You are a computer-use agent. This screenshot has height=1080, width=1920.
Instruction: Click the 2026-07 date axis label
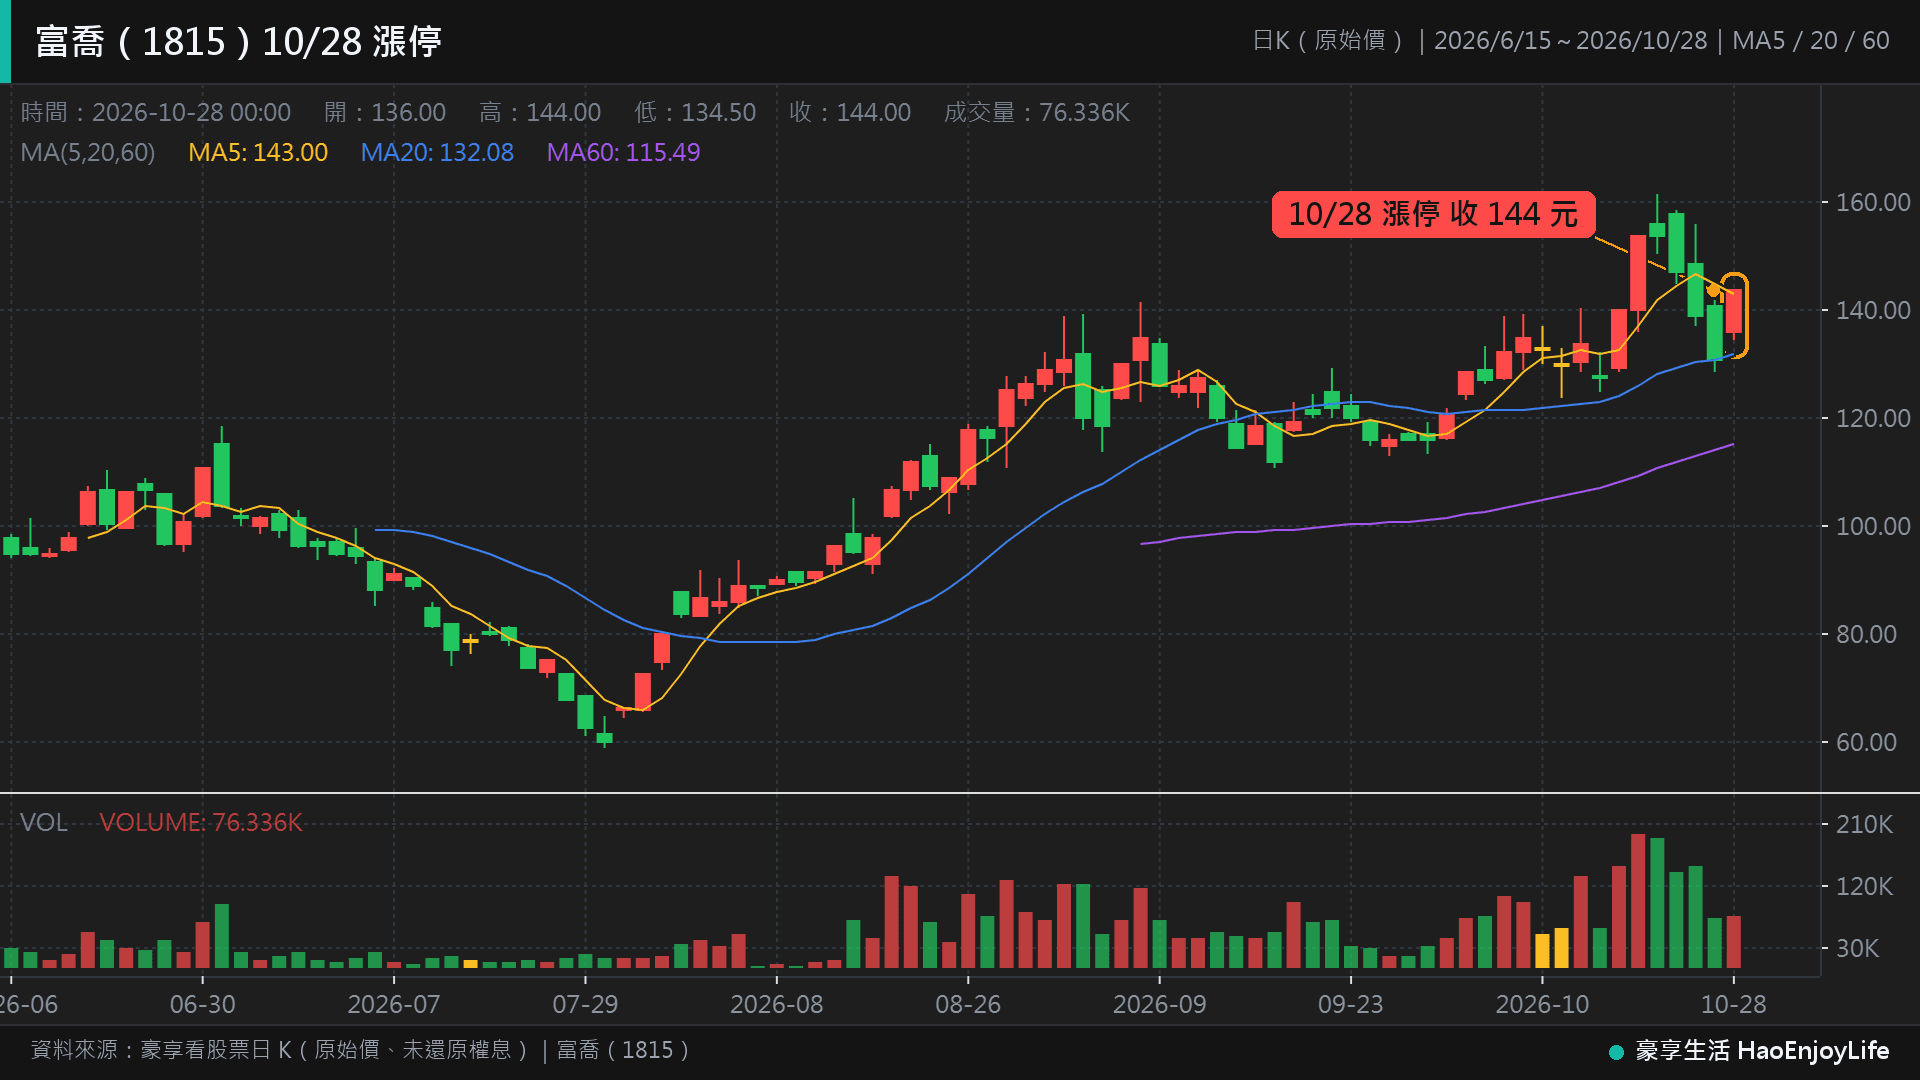click(x=394, y=1004)
